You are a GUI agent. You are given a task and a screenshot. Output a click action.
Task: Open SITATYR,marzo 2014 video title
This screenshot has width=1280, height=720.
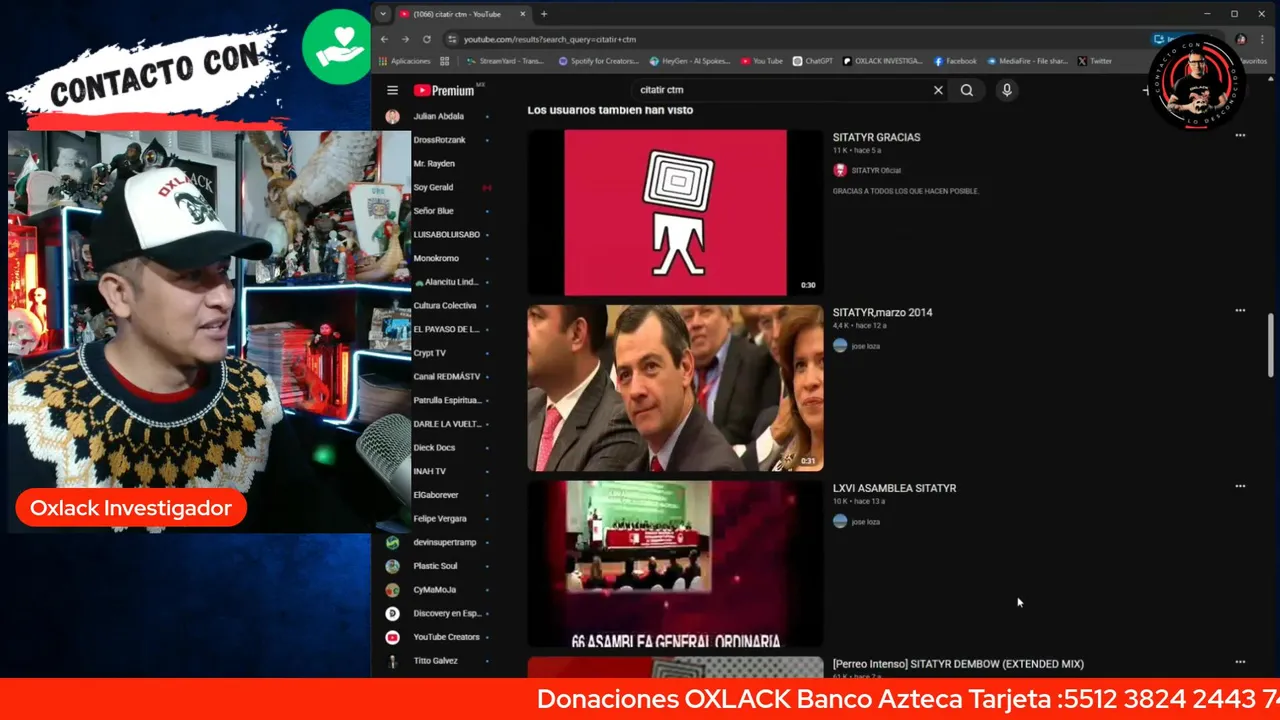coord(882,312)
